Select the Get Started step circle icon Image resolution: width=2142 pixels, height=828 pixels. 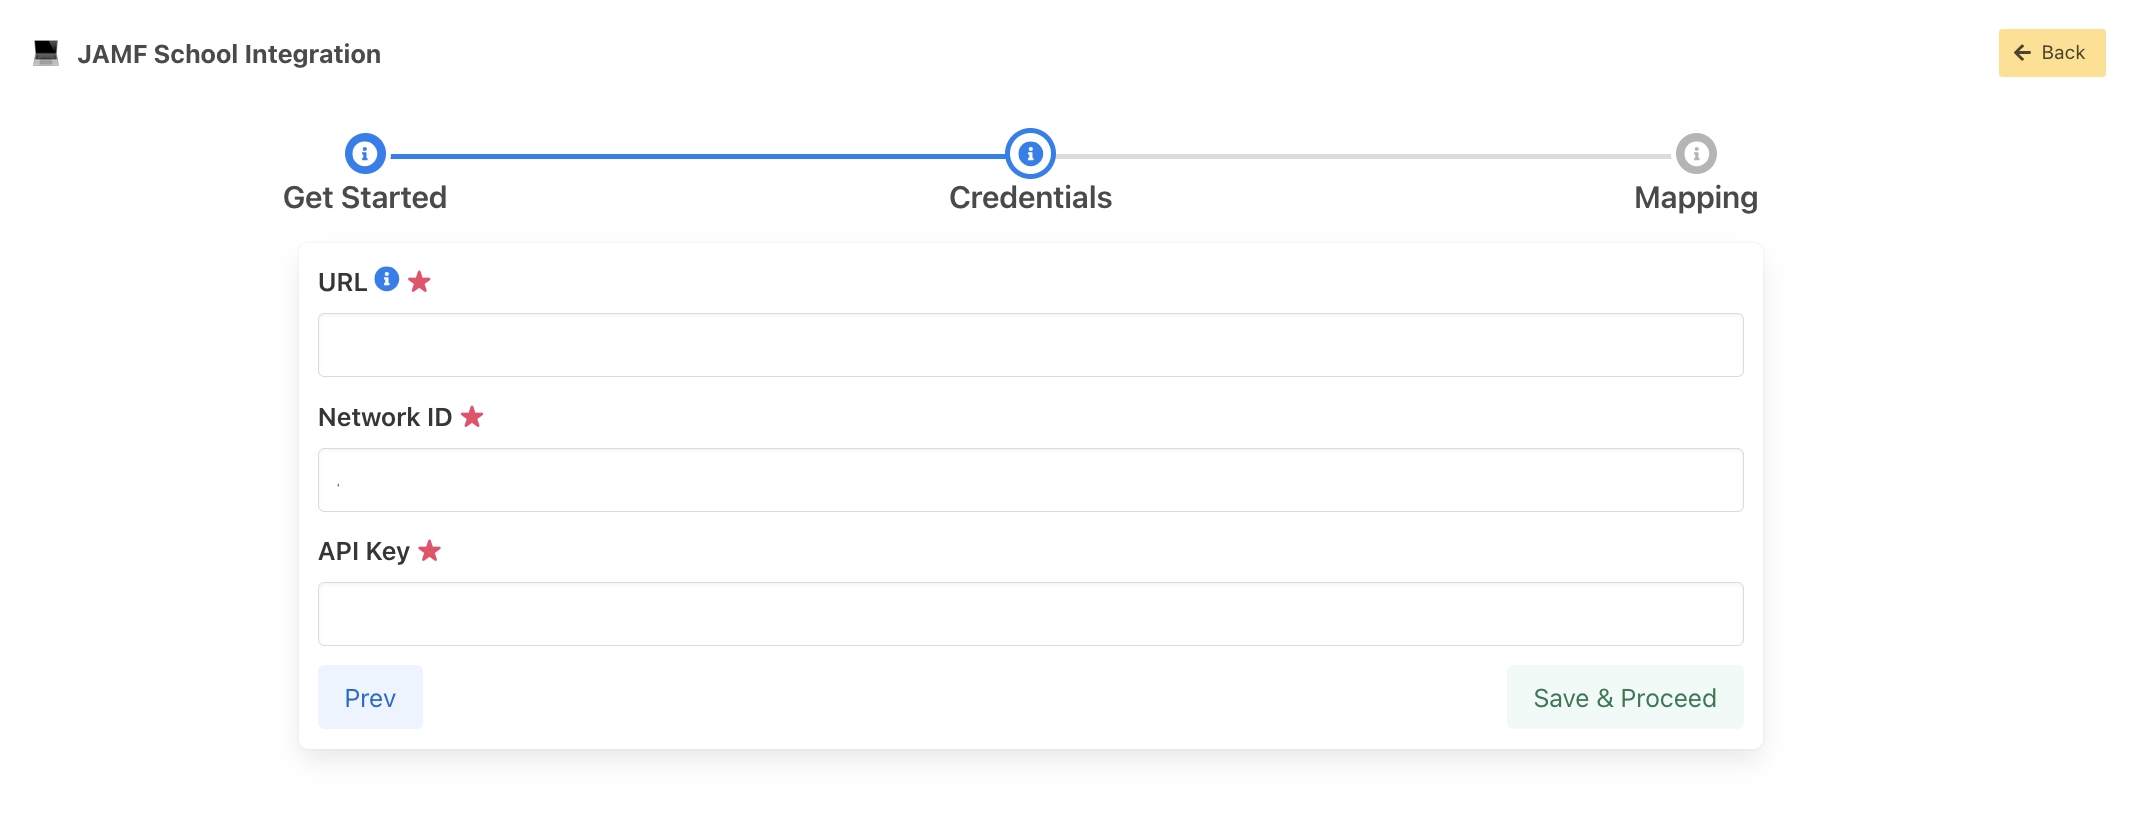[x=365, y=154]
